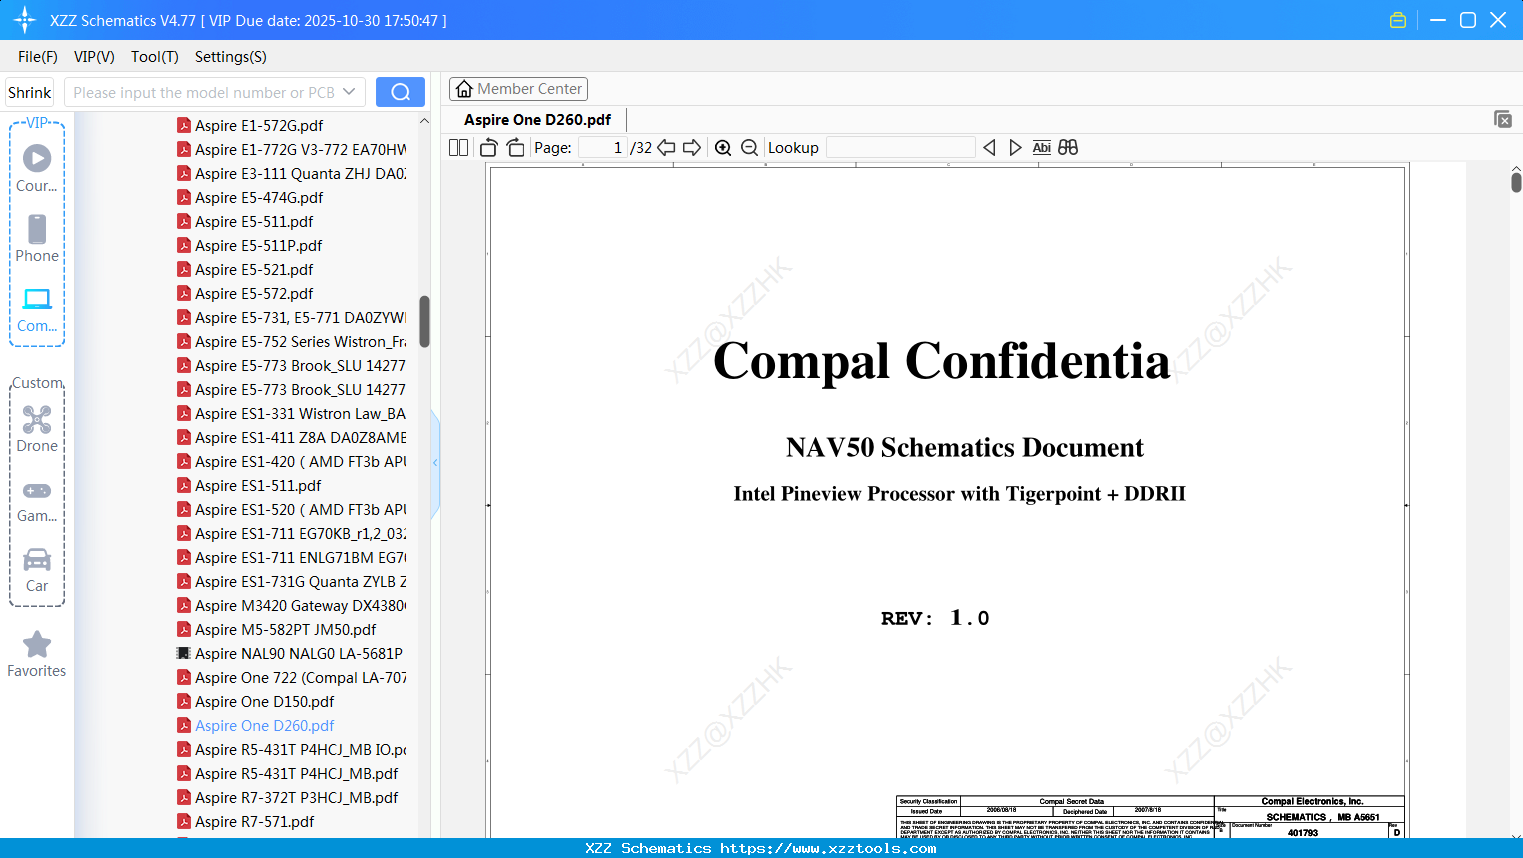Viewport: 1523px width, 858px height.
Task: Collapse the file list panel handle
Action: point(435,463)
